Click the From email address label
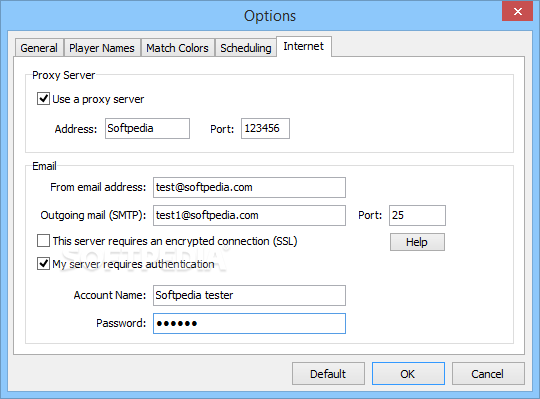 coord(98,187)
